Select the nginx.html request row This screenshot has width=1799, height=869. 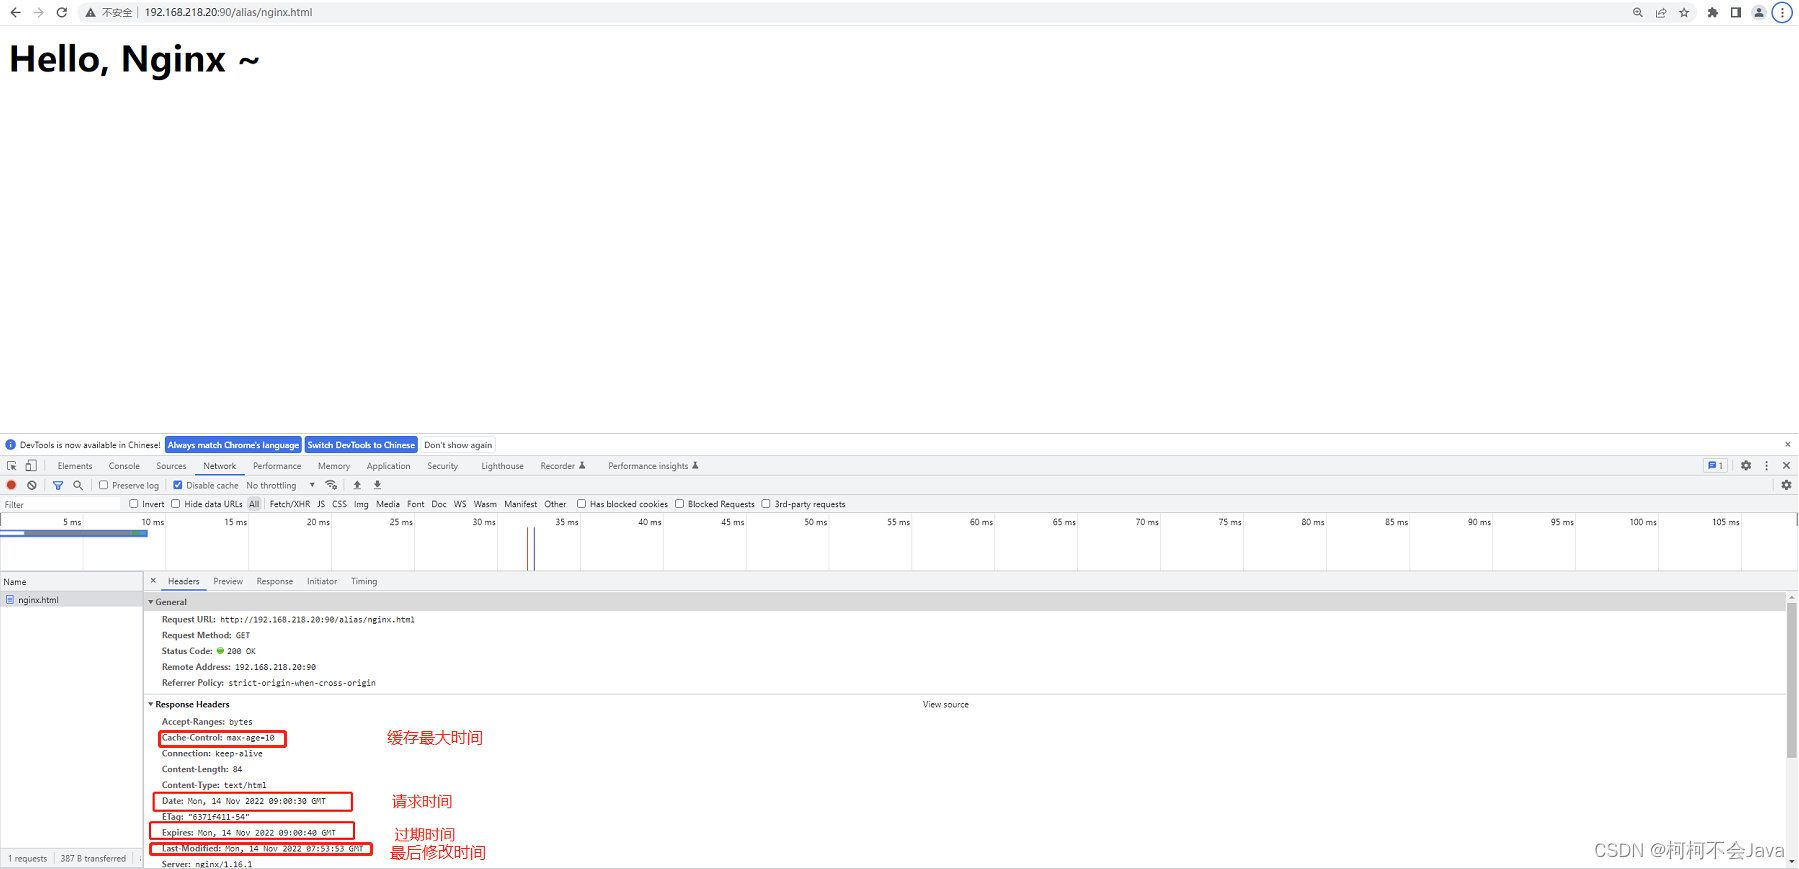71,600
